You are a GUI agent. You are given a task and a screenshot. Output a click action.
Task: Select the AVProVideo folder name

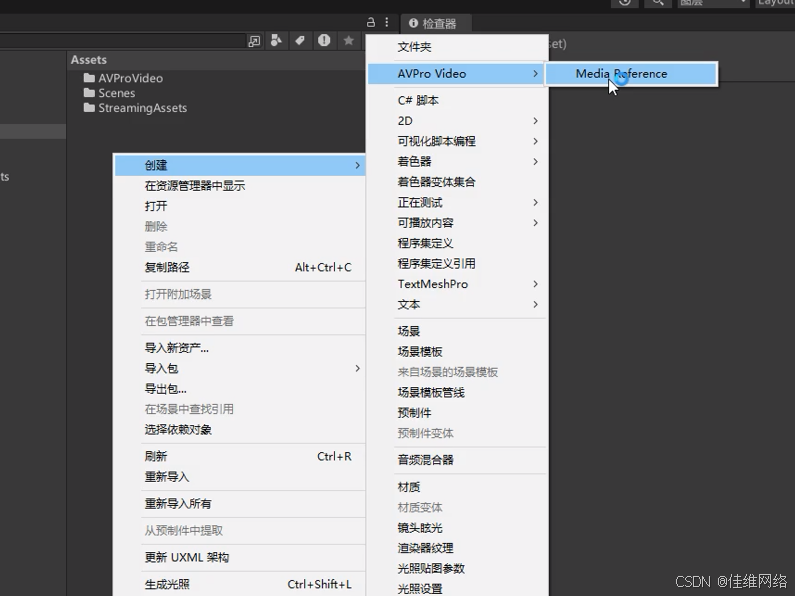click(x=131, y=78)
